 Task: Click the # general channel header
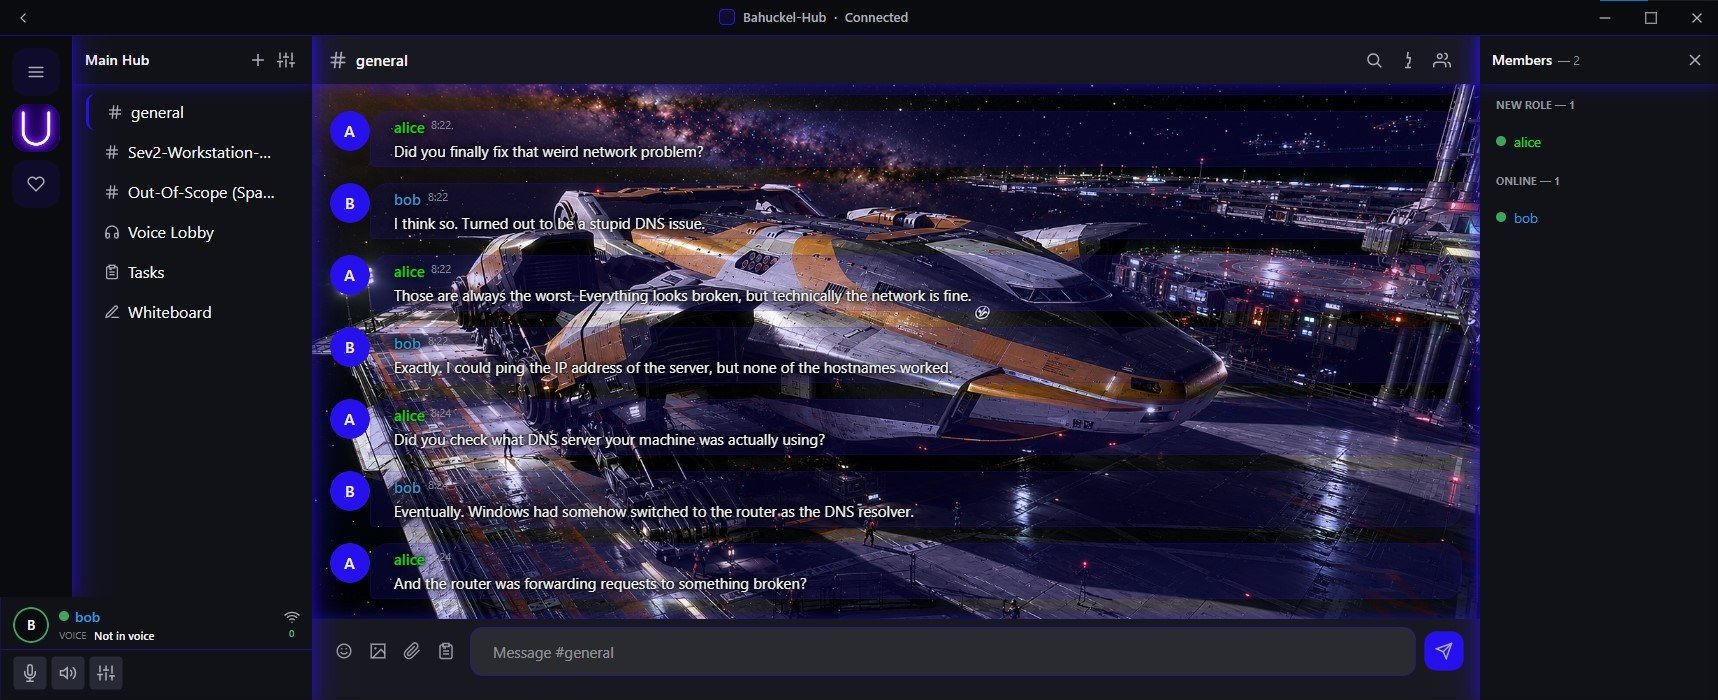click(x=369, y=60)
